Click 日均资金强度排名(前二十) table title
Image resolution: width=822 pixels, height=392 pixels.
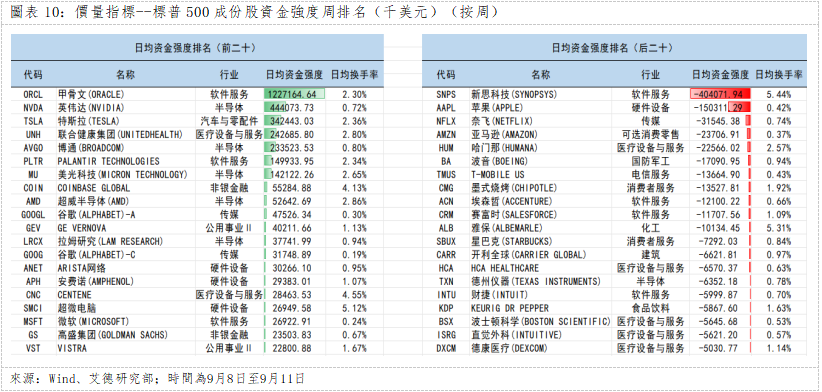tap(196, 48)
